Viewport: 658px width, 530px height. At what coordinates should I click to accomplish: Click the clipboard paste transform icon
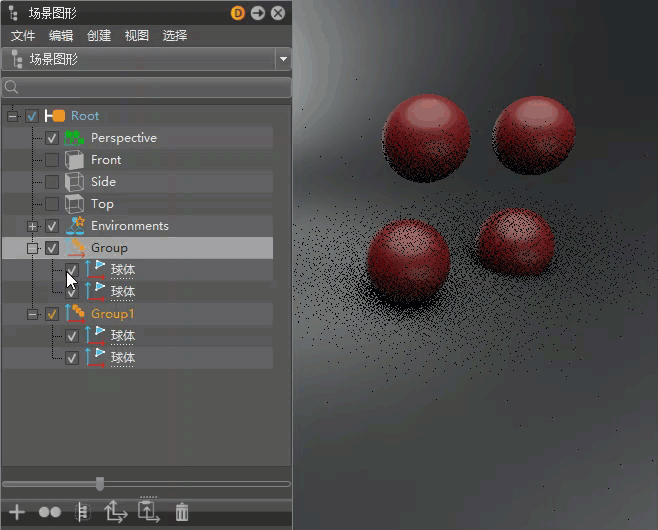pos(149,512)
